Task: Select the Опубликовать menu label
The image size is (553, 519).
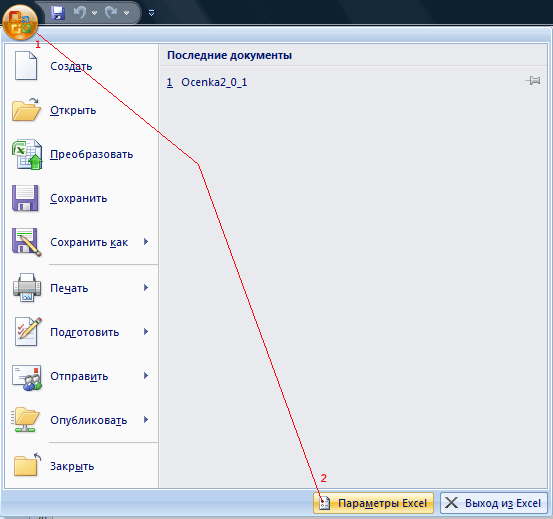Action: pos(89,421)
